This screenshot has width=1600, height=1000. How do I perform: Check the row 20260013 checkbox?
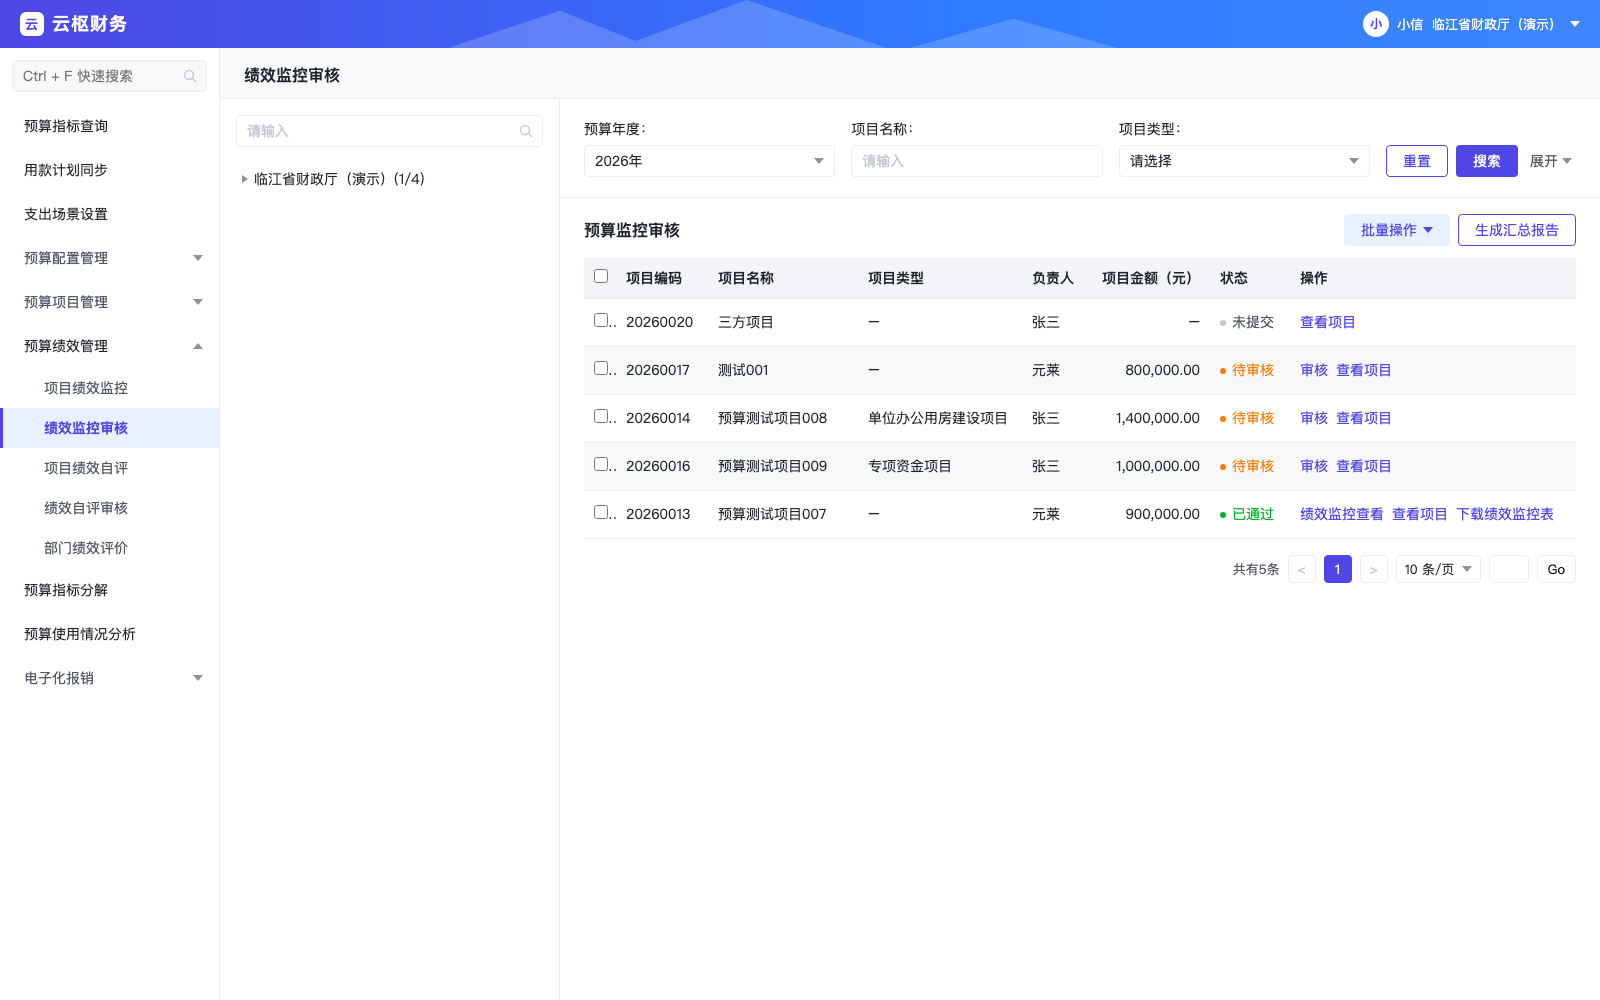601,512
